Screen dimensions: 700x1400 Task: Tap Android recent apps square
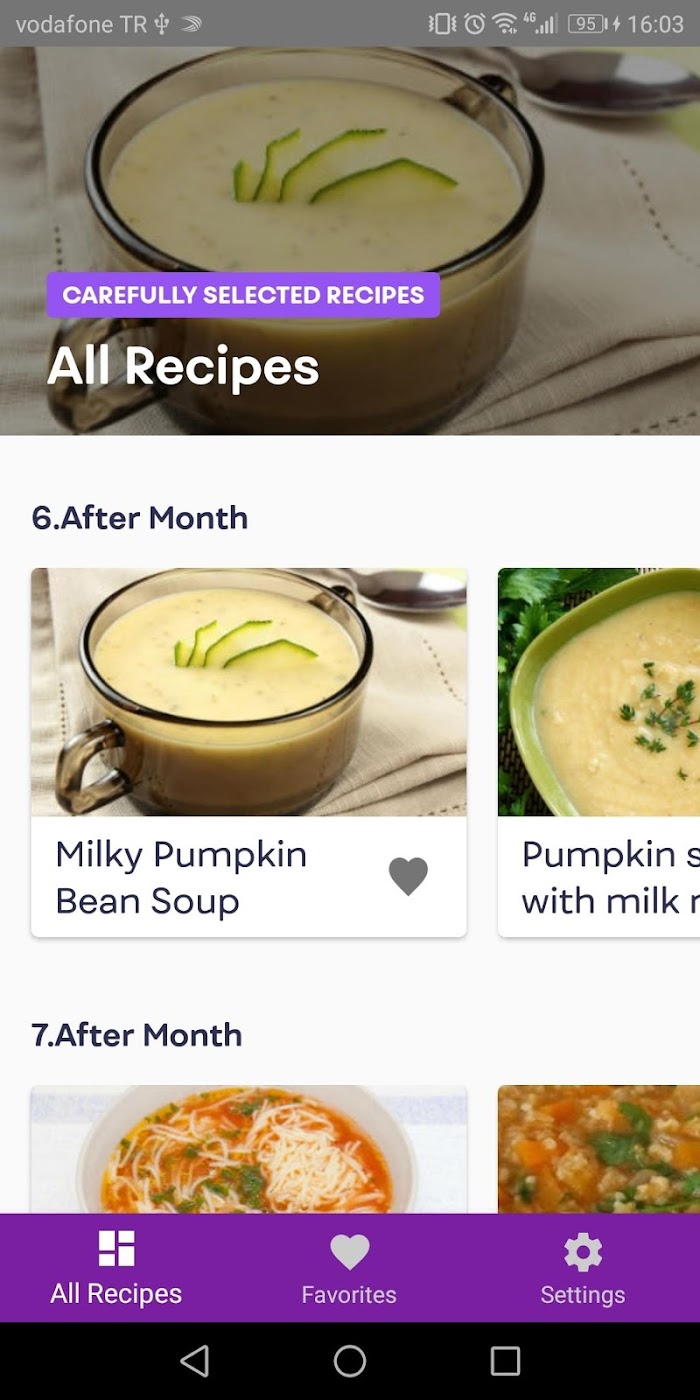tap(505, 1361)
